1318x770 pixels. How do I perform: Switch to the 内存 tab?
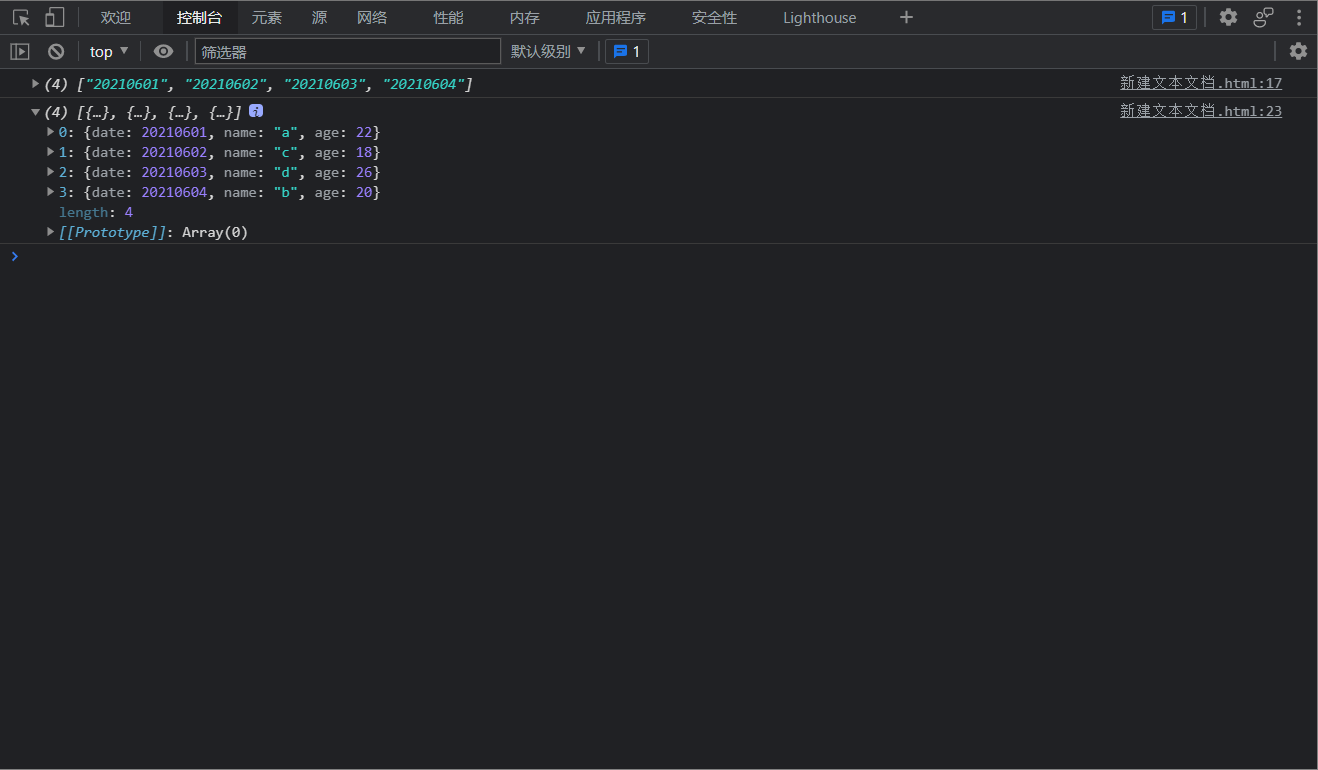tap(525, 17)
